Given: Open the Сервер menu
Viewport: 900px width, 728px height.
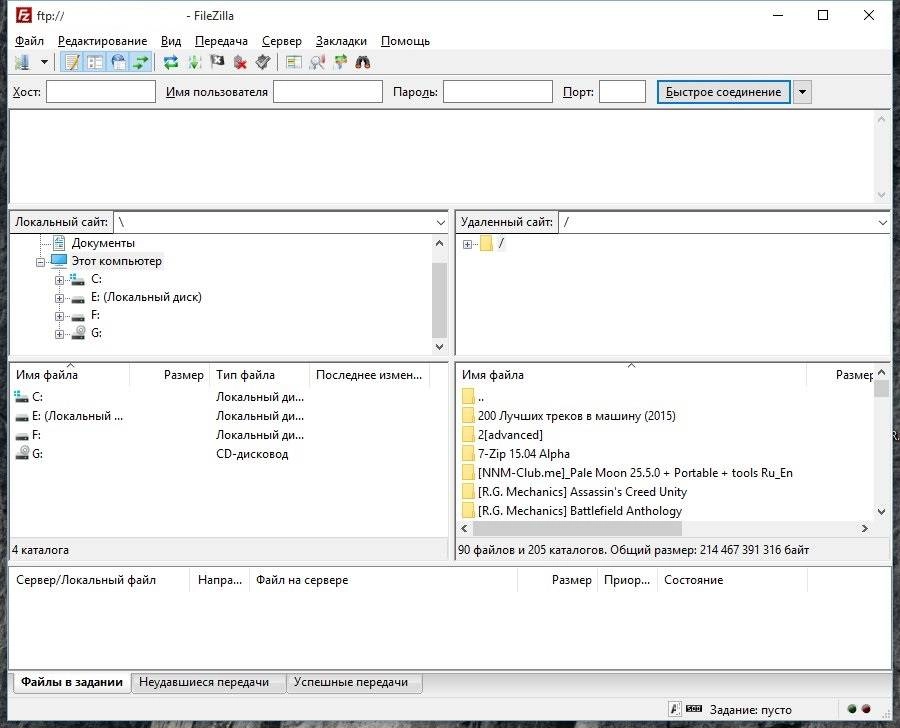Looking at the screenshot, I should pyautogui.click(x=281, y=41).
